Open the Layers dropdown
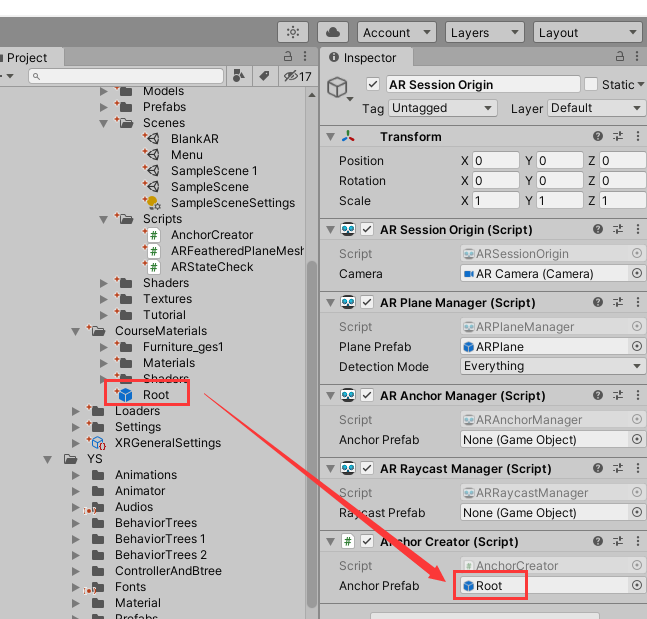 [x=484, y=32]
